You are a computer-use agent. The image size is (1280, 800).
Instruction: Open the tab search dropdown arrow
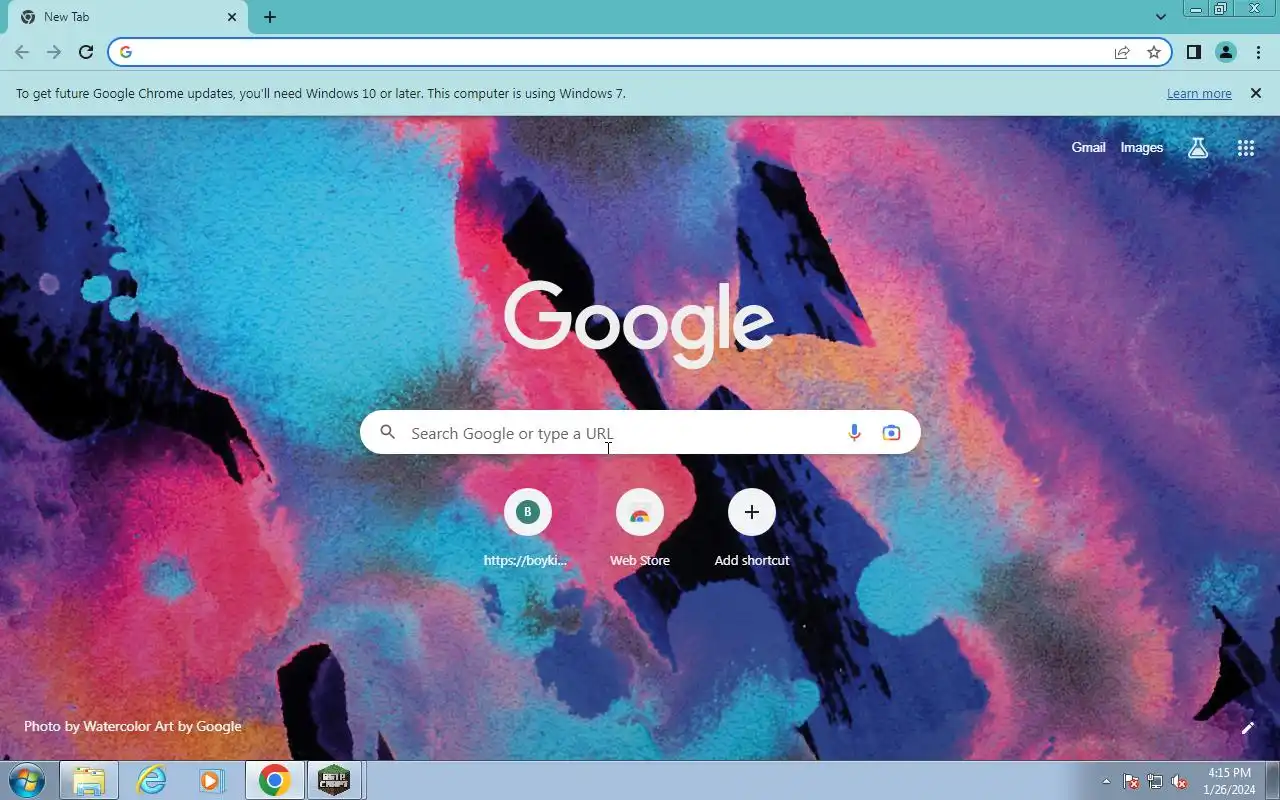click(x=1161, y=17)
